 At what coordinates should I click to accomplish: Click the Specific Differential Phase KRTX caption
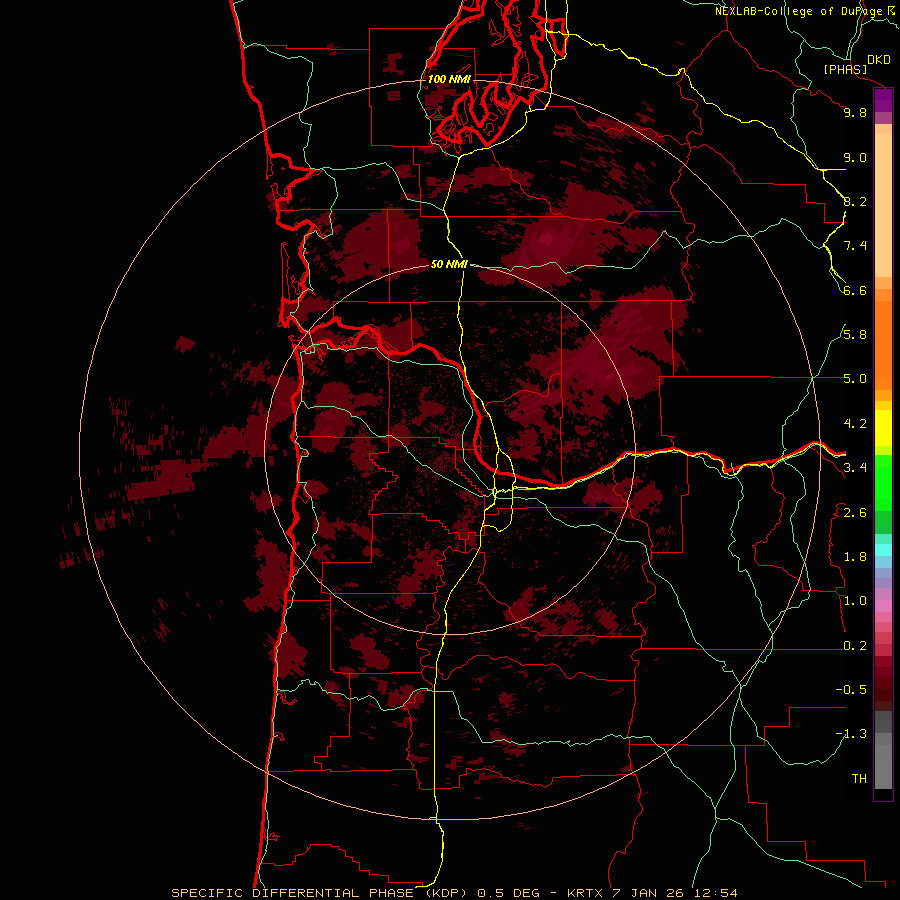pyautogui.click(x=454, y=893)
